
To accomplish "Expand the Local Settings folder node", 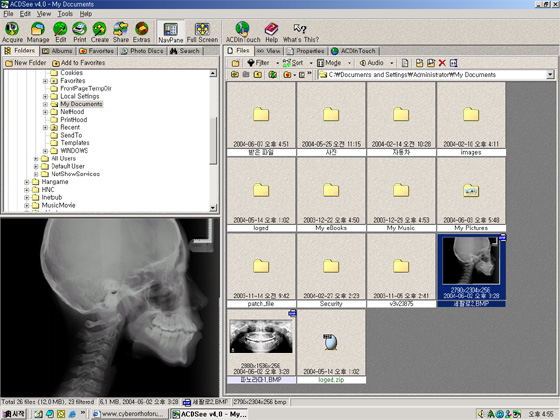I will [x=45, y=96].
